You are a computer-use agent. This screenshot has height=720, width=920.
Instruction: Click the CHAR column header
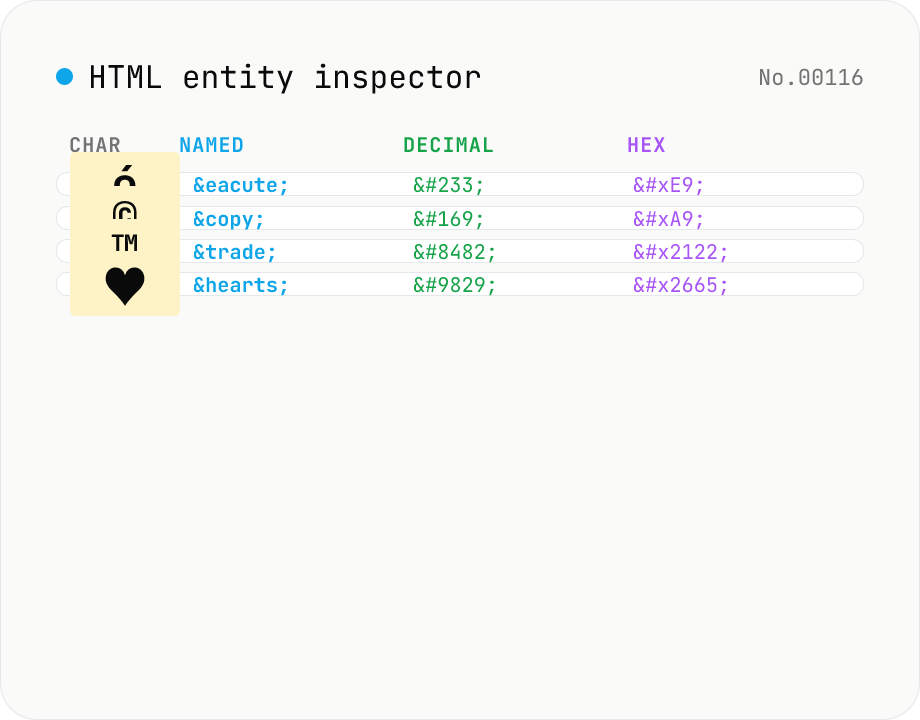coord(95,145)
